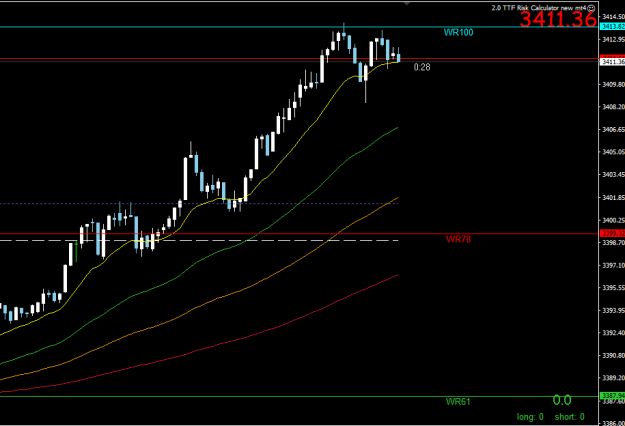The height and width of the screenshot is (426, 625).
Task: Click the 3390.80 price scale label
Action: [x=613, y=355]
